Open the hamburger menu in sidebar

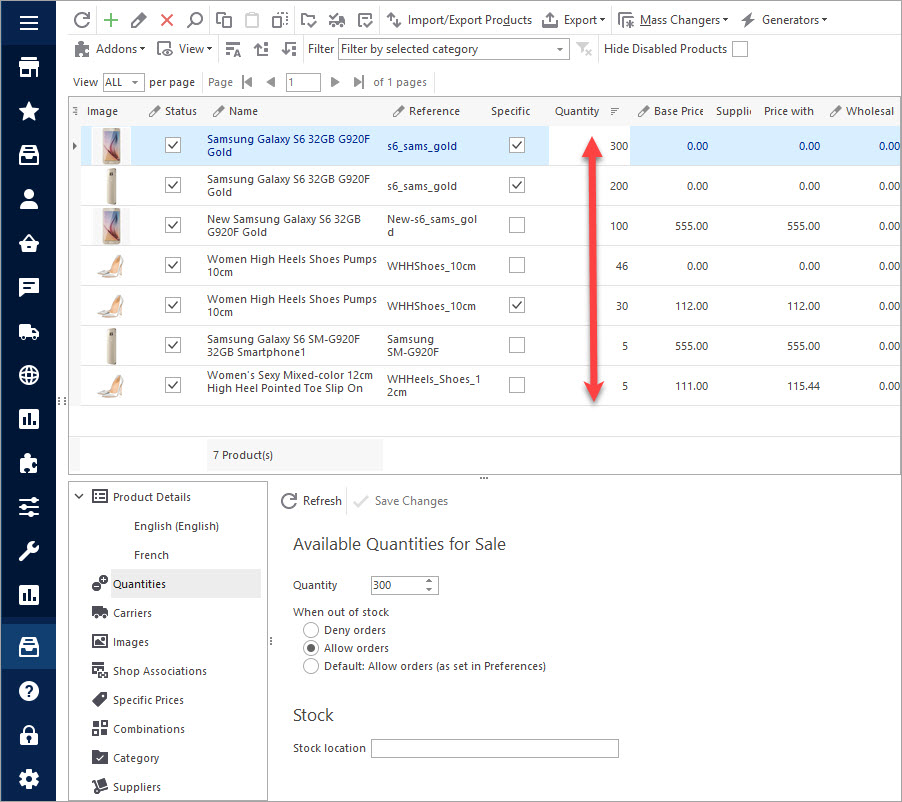pyautogui.click(x=29, y=23)
